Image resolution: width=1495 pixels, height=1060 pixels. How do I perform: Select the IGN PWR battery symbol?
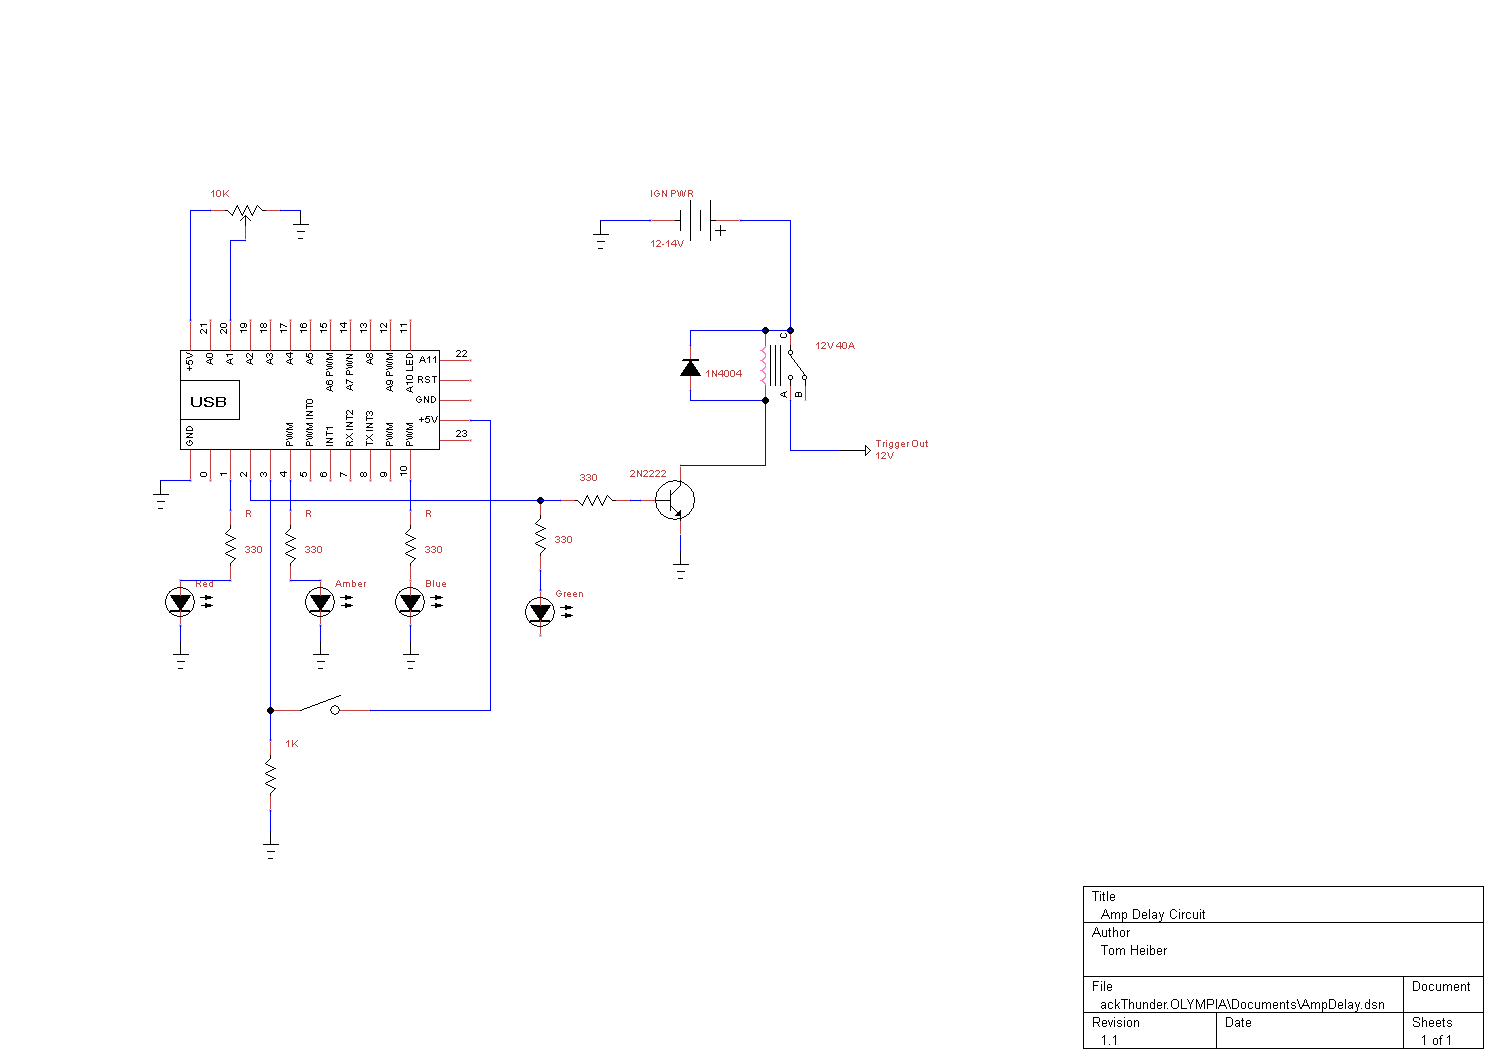(701, 220)
